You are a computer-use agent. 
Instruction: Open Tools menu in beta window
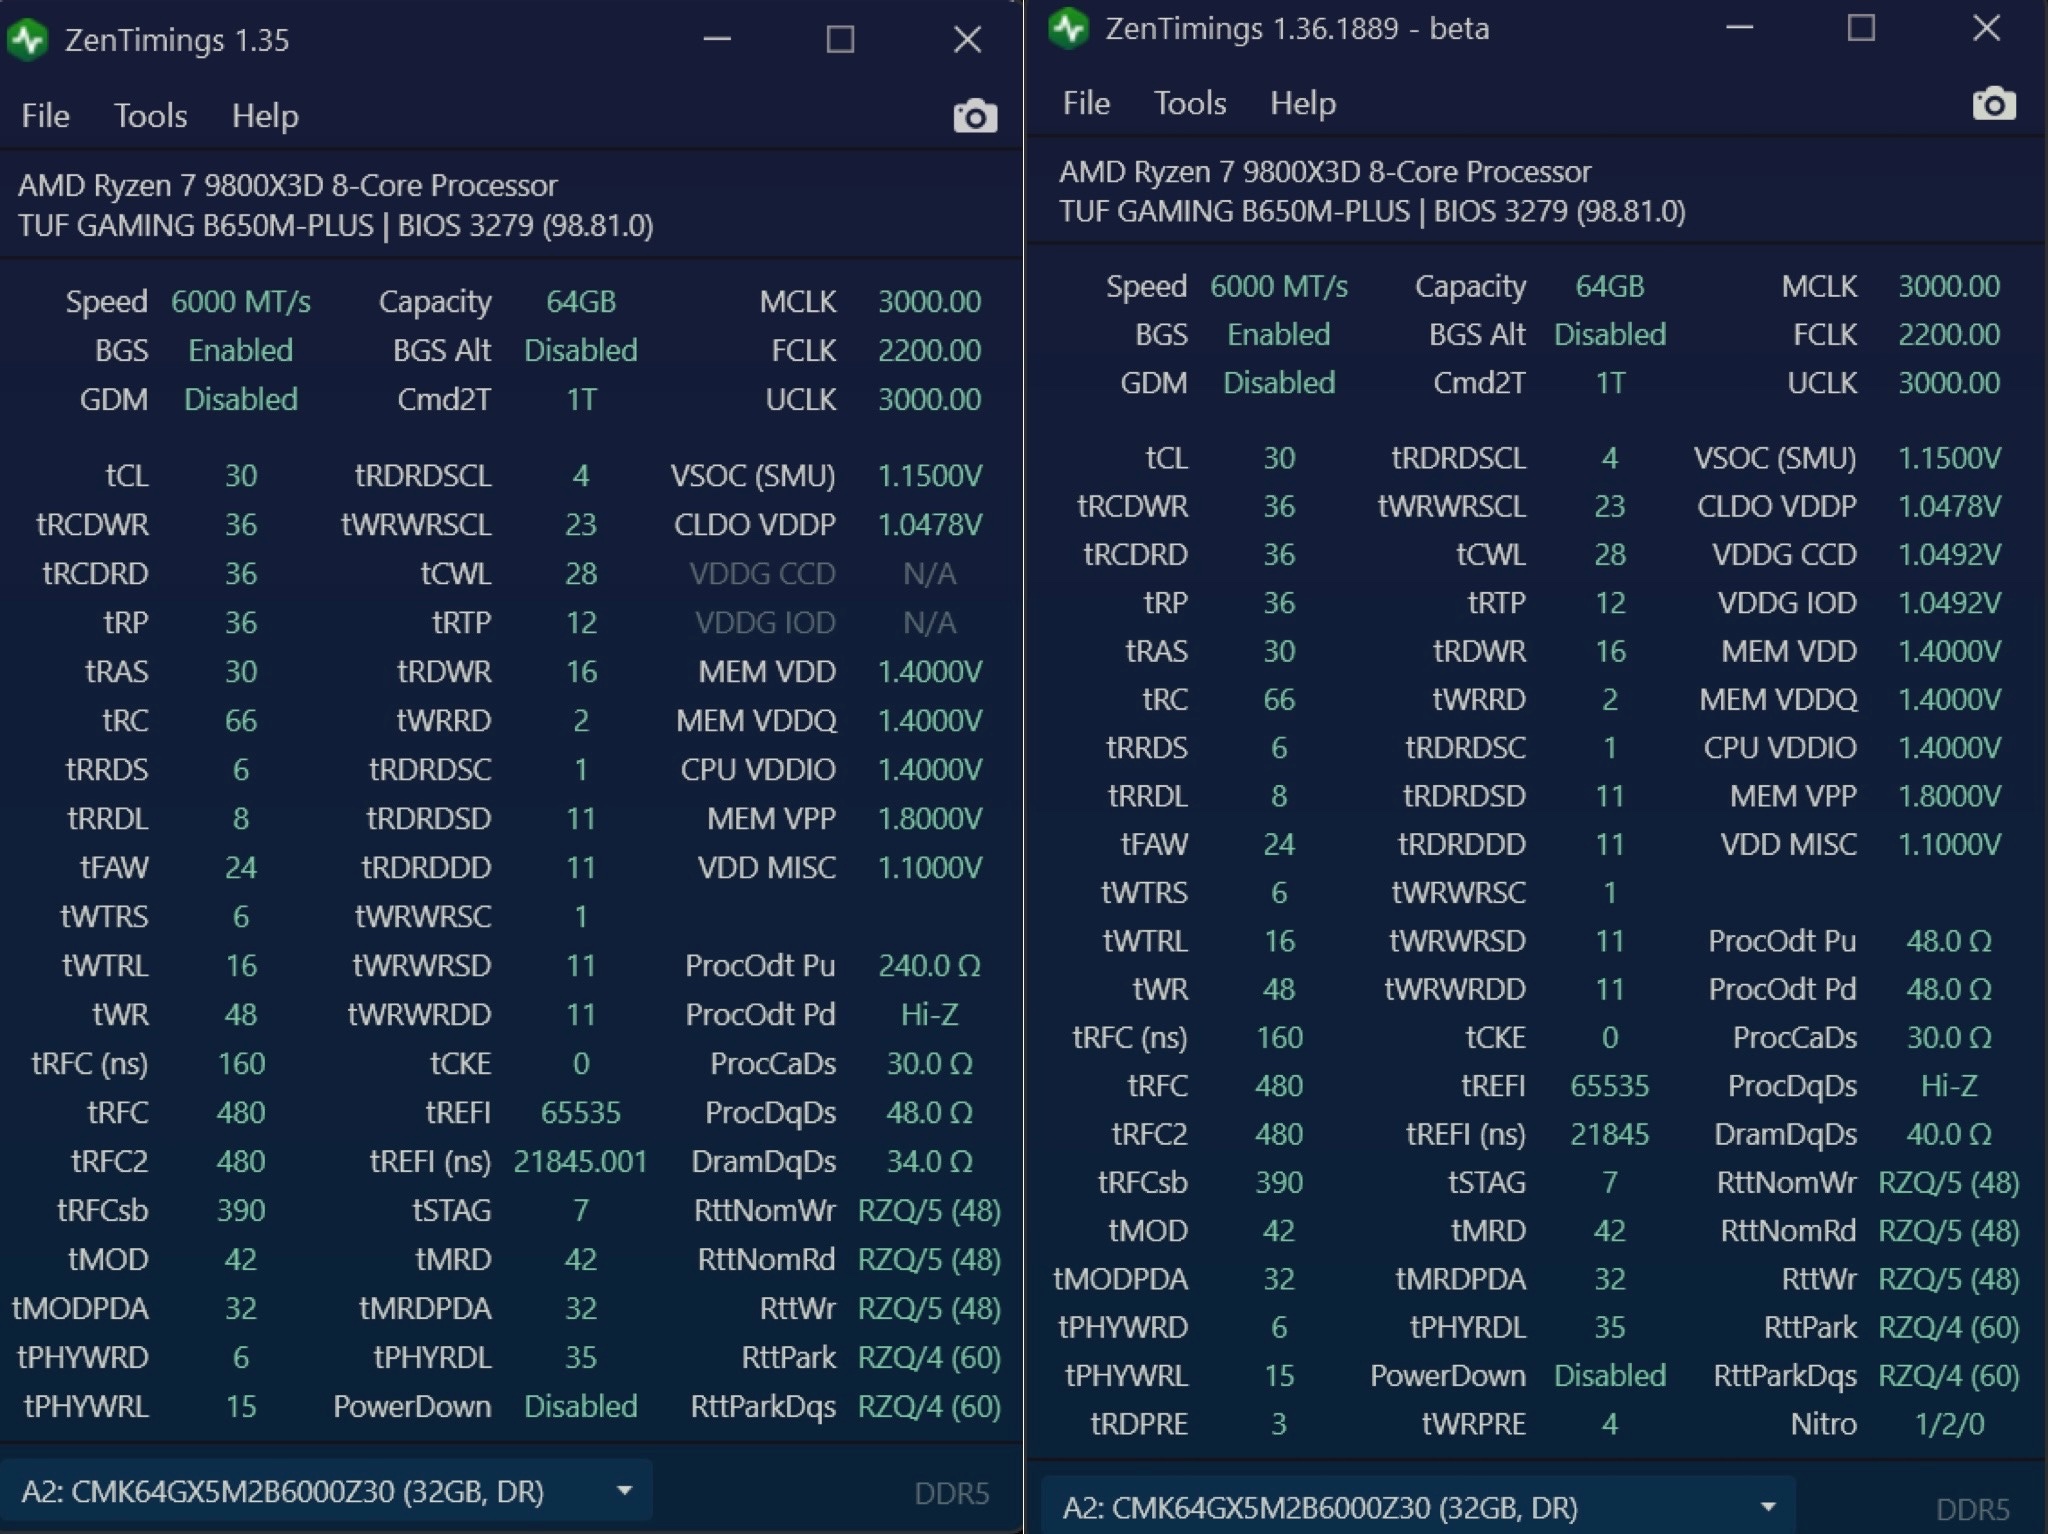click(x=1189, y=103)
